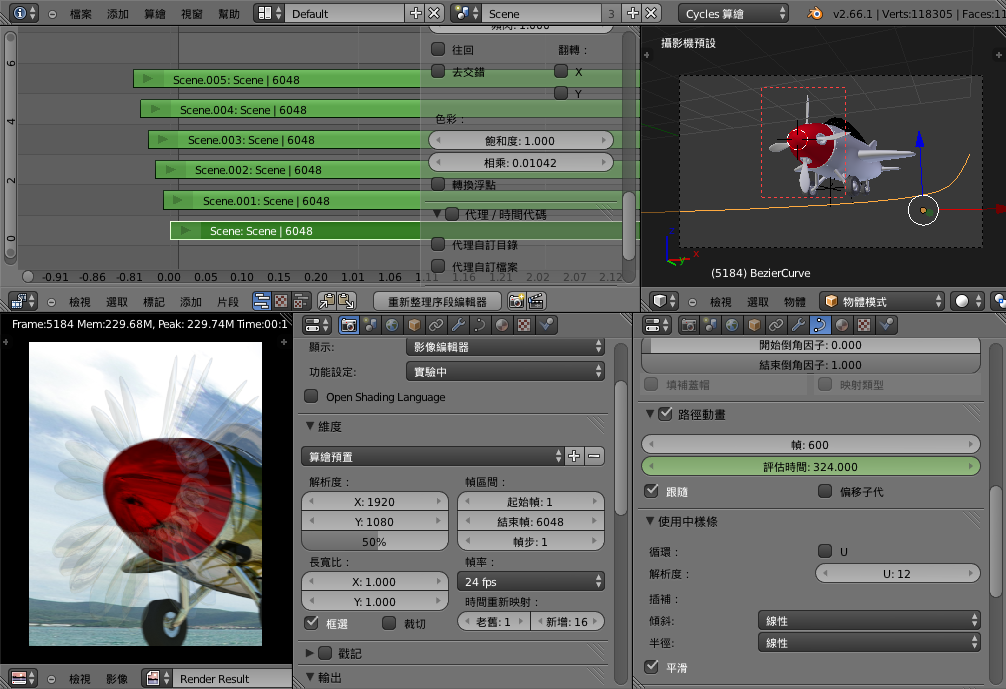This screenshot has height=689, width=1006.
Task: Enable Open Shading Language checkbox
Action: point(311,397)
